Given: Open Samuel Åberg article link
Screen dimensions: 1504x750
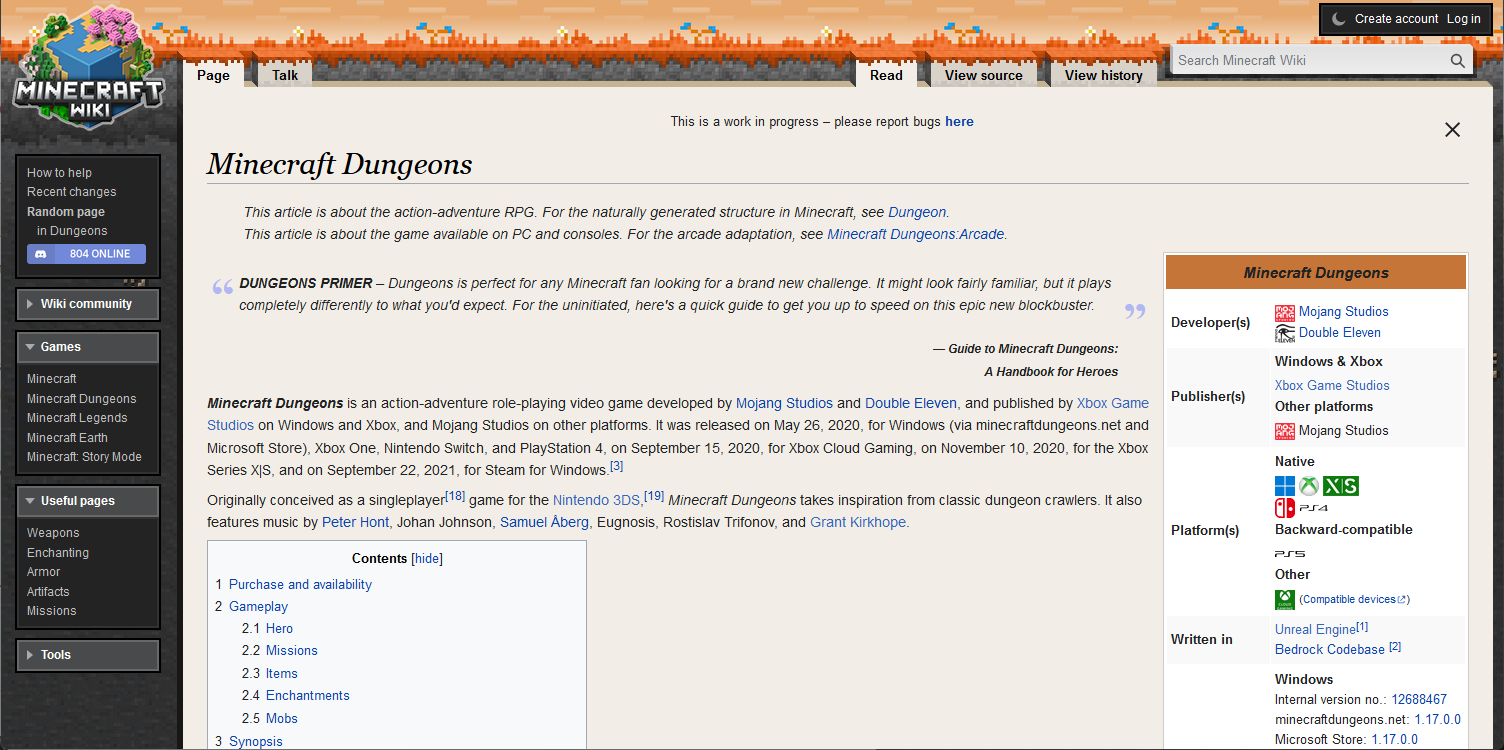Looking at the screenshot, I should pos(545,523).
